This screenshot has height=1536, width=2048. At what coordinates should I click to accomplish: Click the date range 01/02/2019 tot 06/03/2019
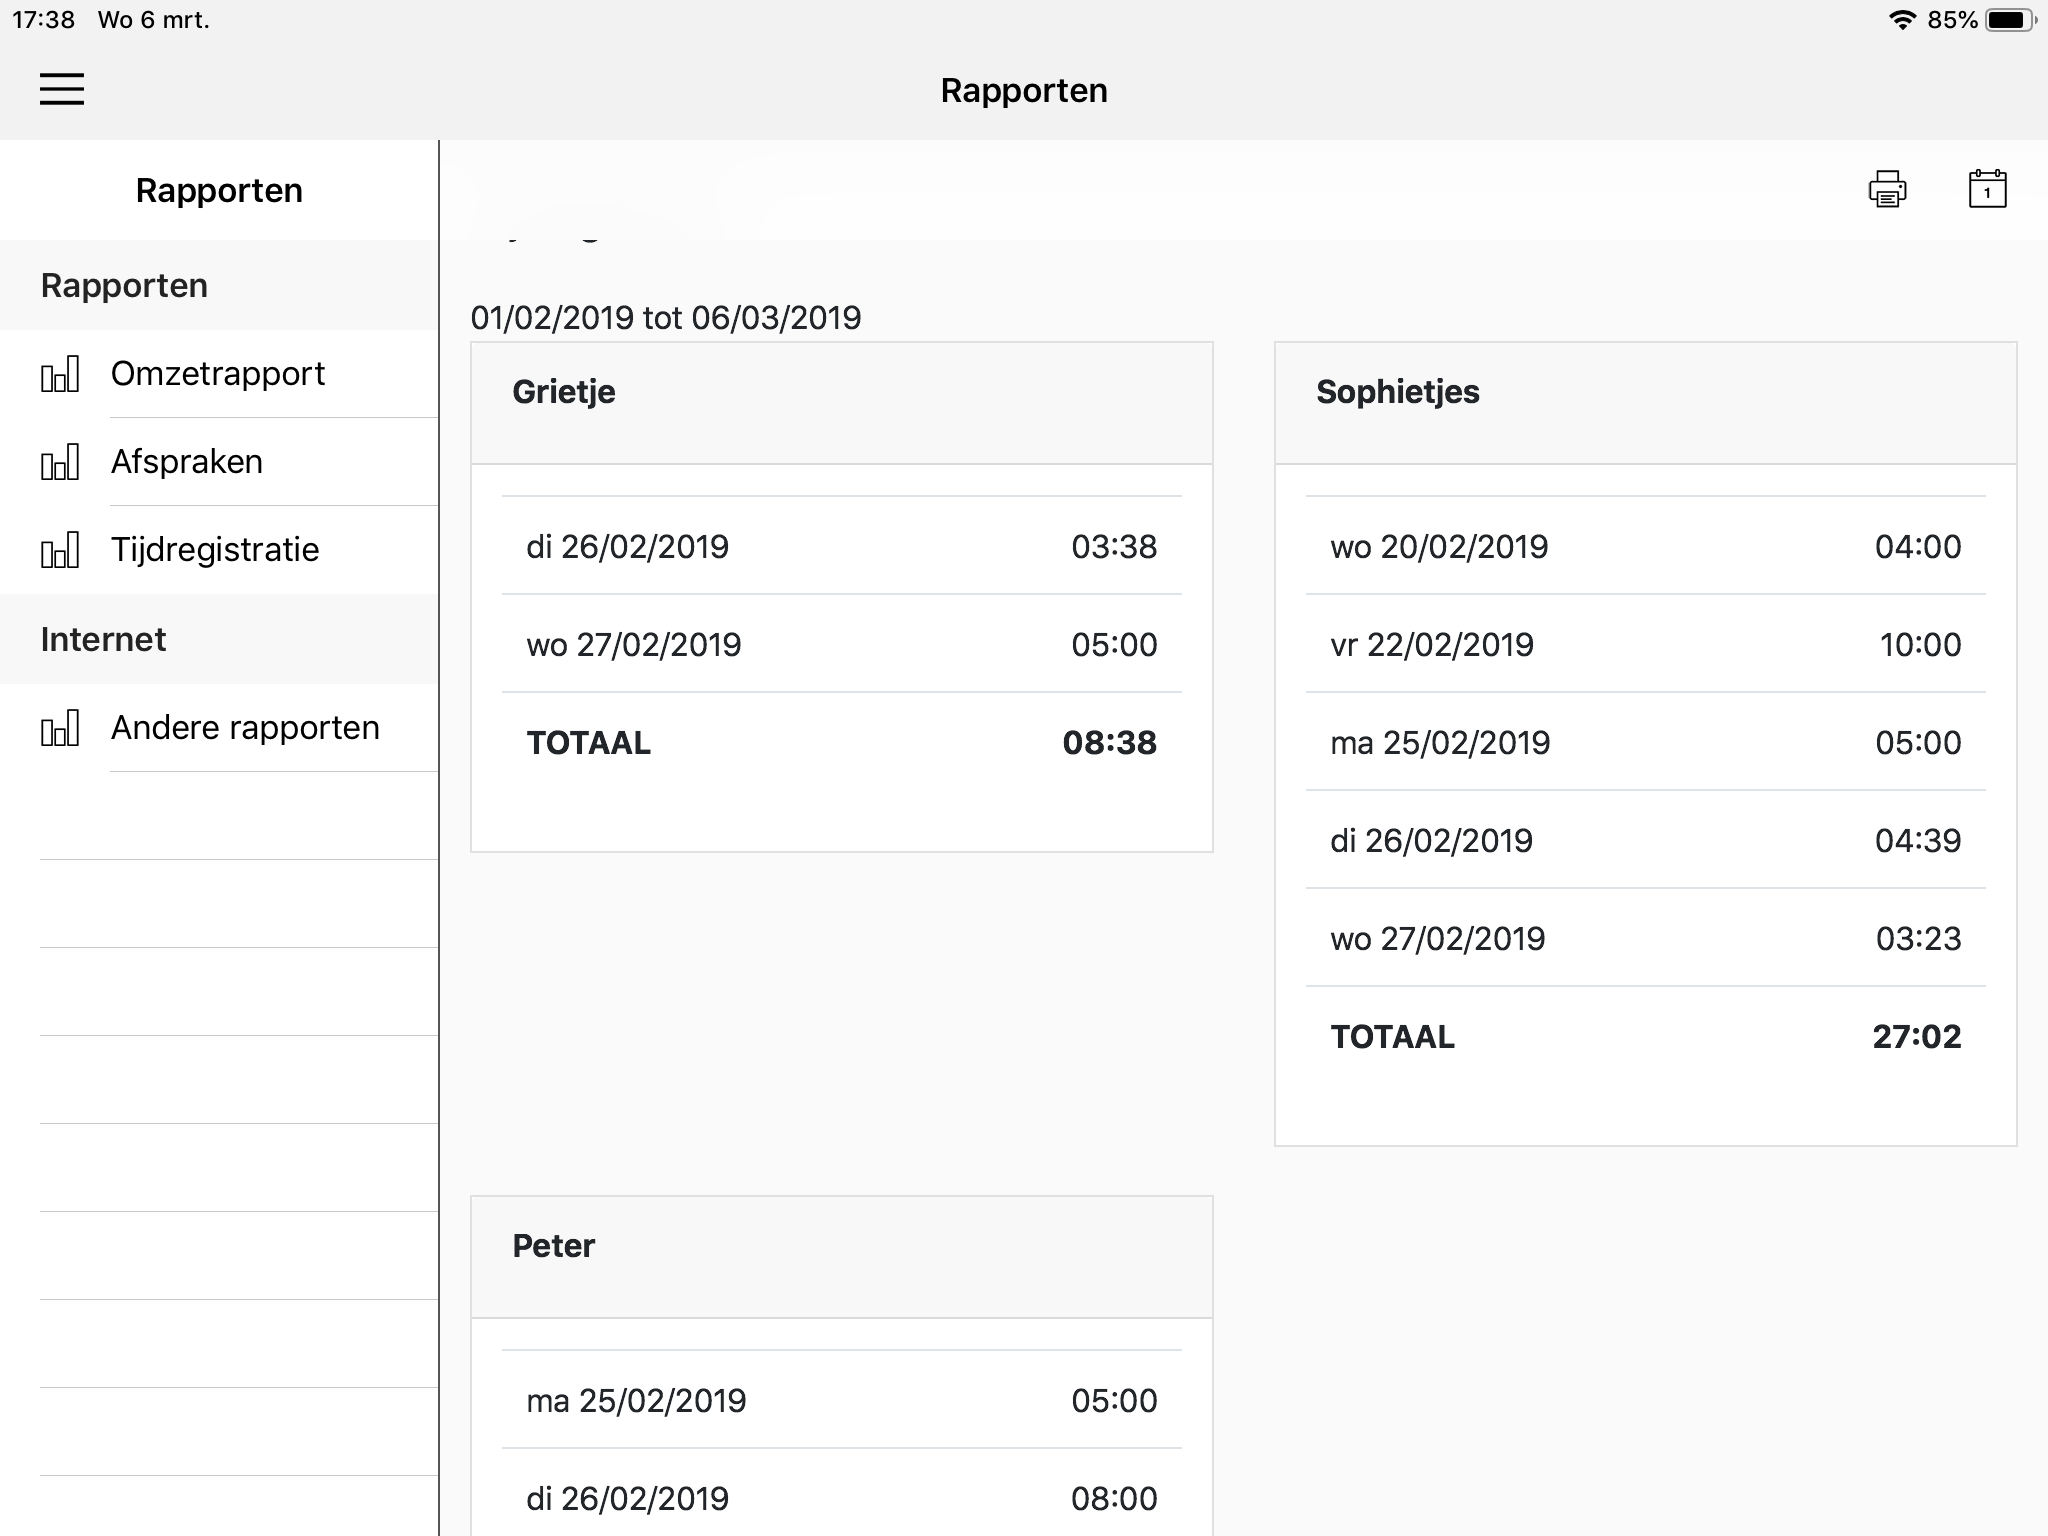[666, 318]
